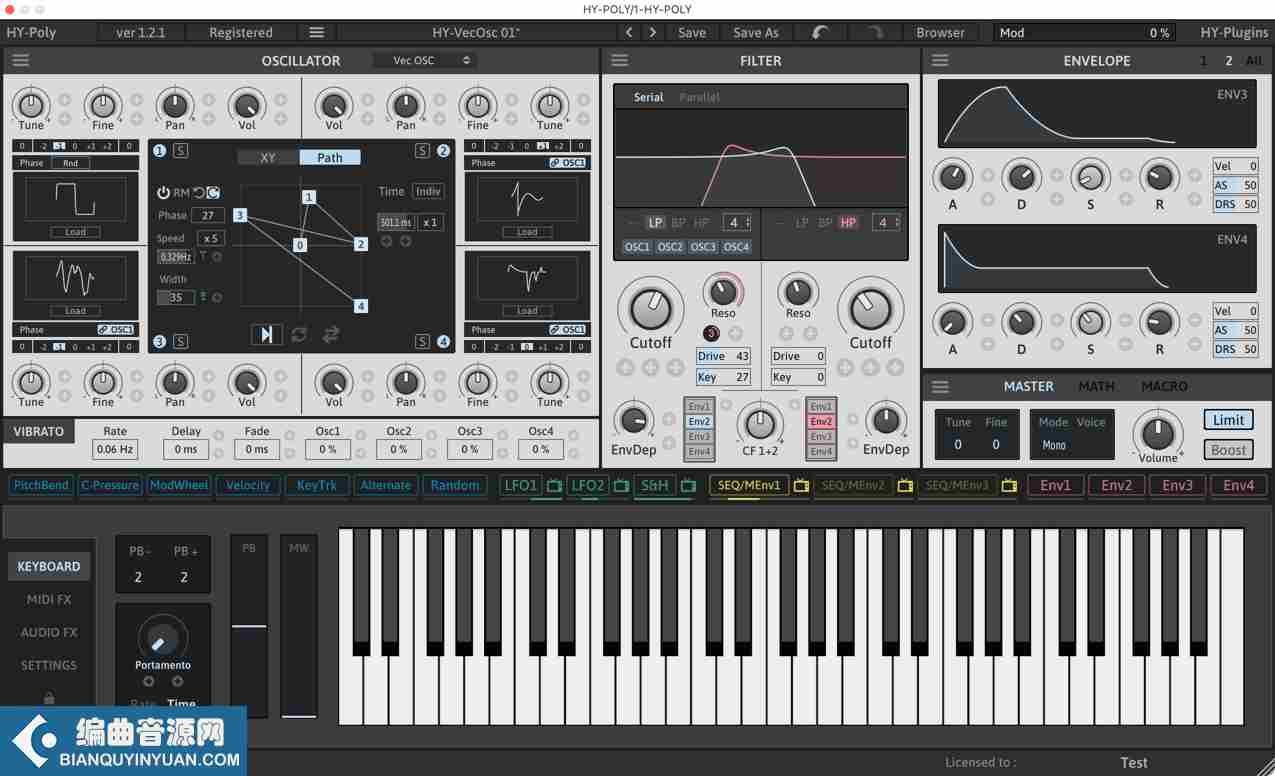This screenshot has width=1275, height=776.
Task: Click the redo arrow in top bar
Action: pos(874,32)
